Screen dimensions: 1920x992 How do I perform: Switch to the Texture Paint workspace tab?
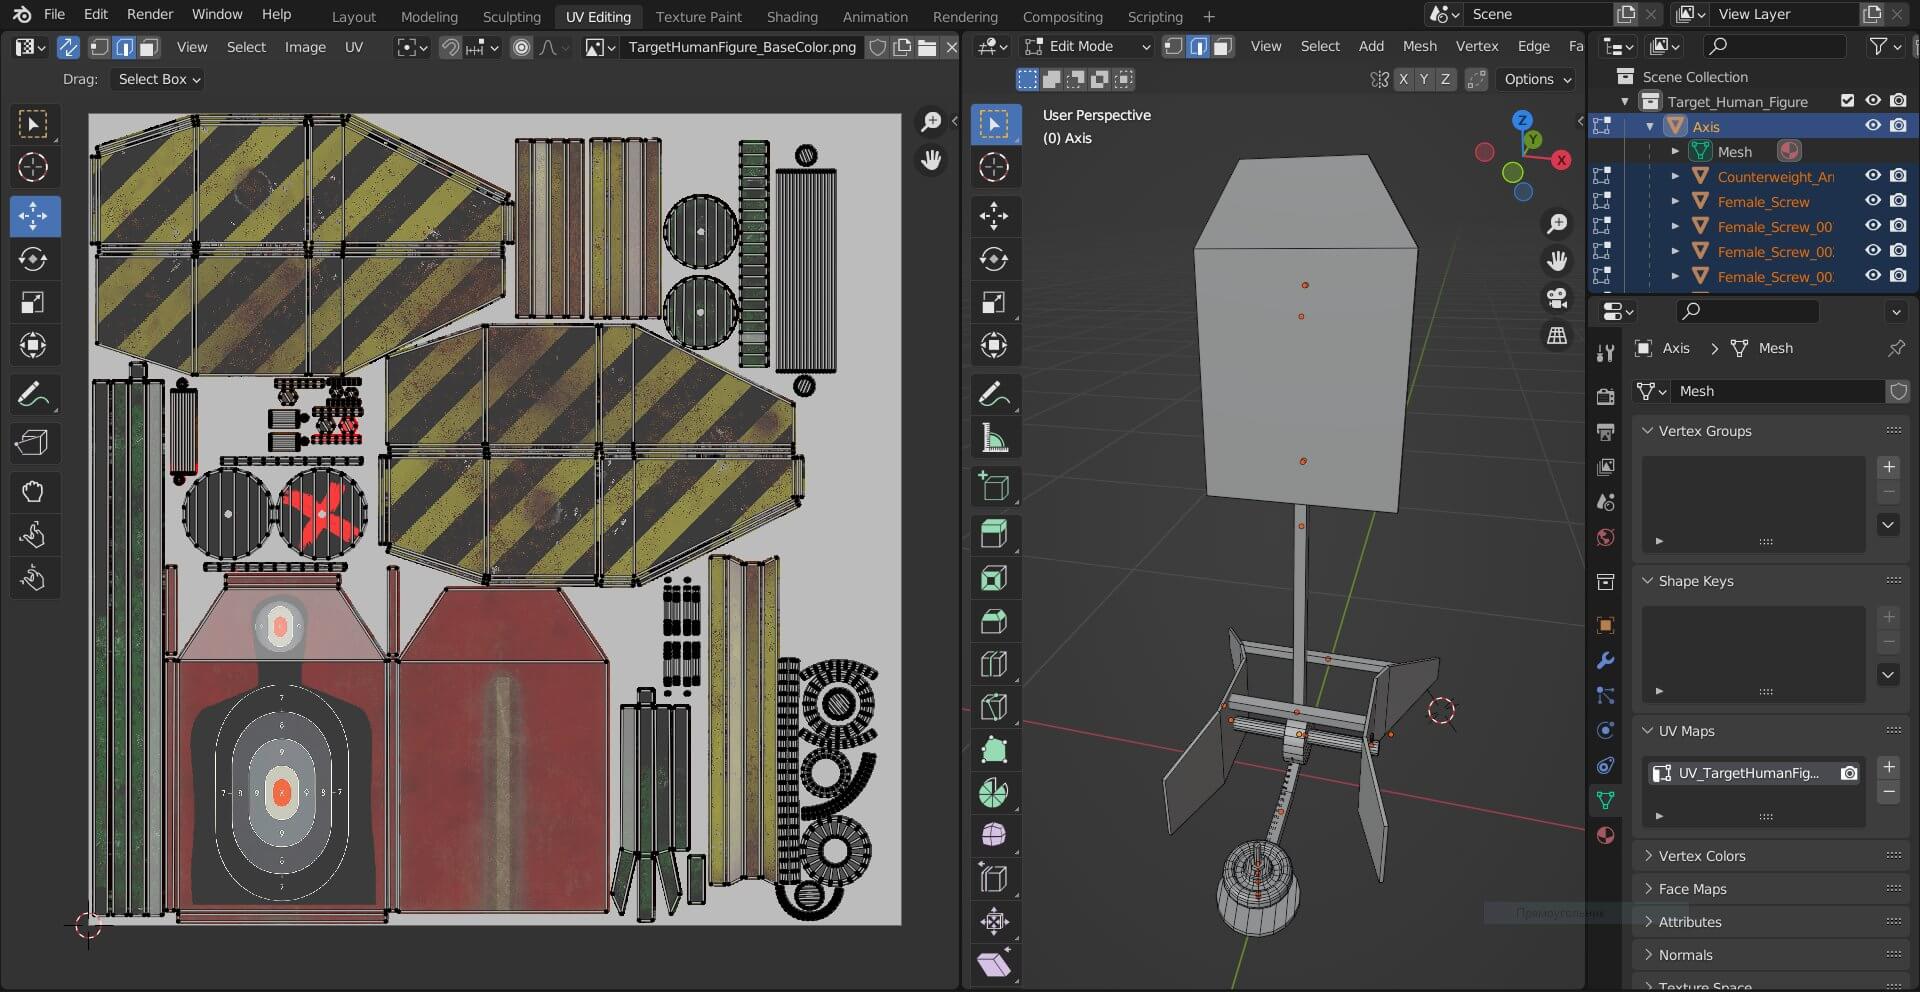(698, 16)
